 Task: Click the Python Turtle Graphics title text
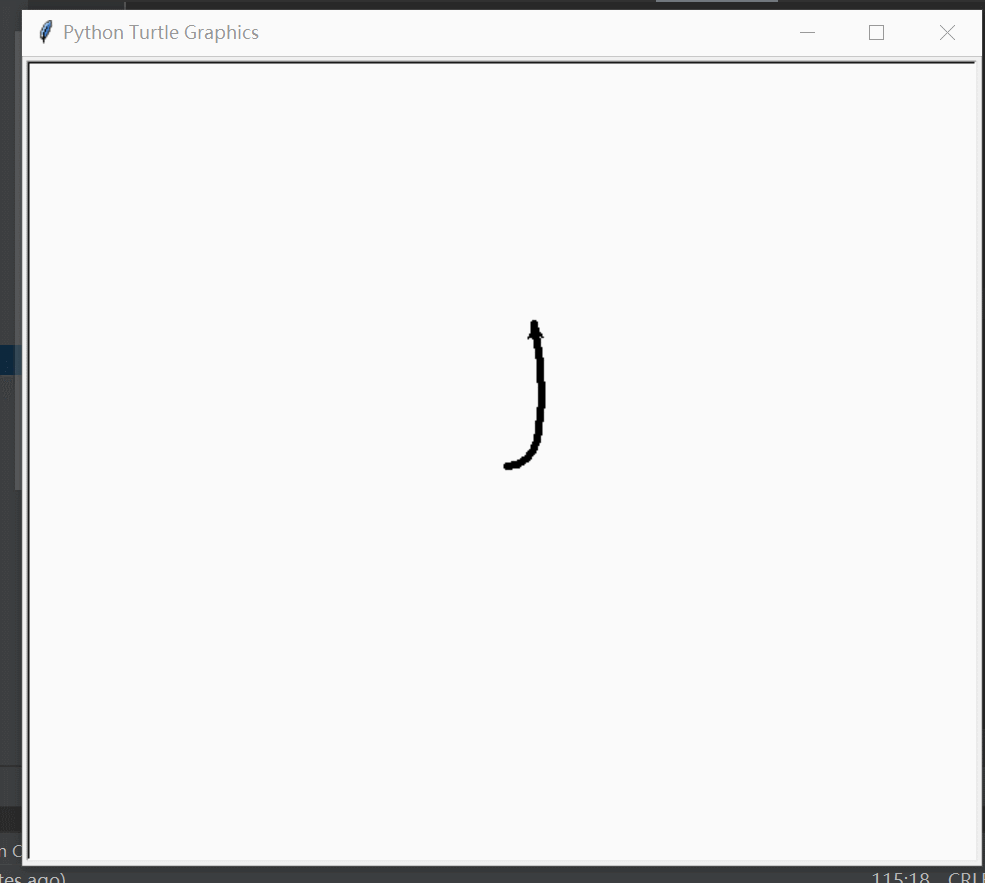[x=161, y=32]
